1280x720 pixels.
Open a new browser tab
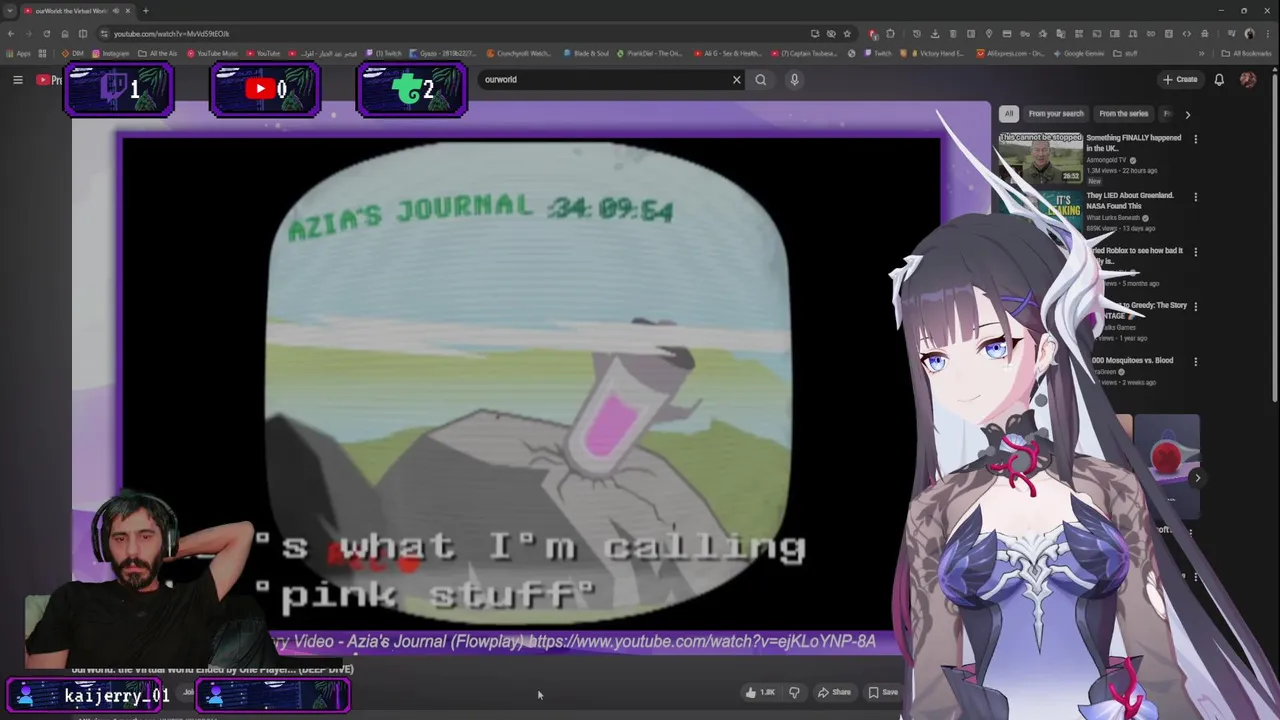146,11
